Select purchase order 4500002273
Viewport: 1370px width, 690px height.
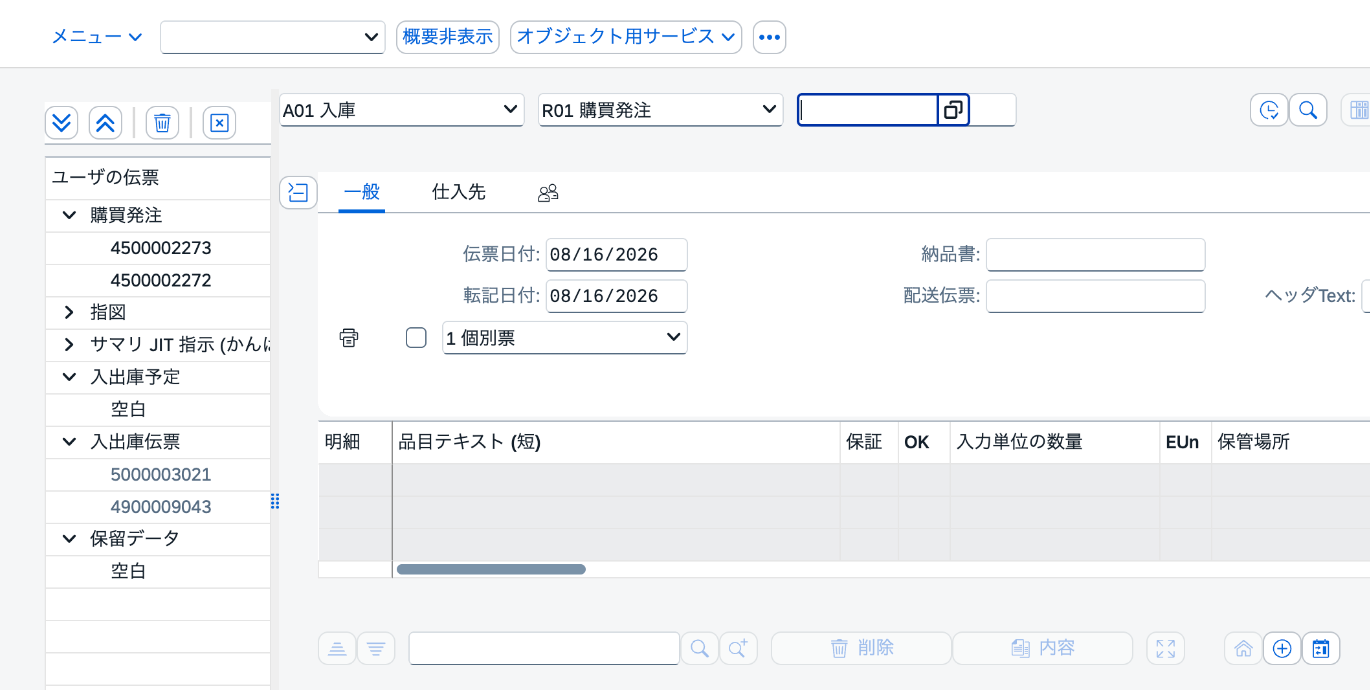[161, 248]
